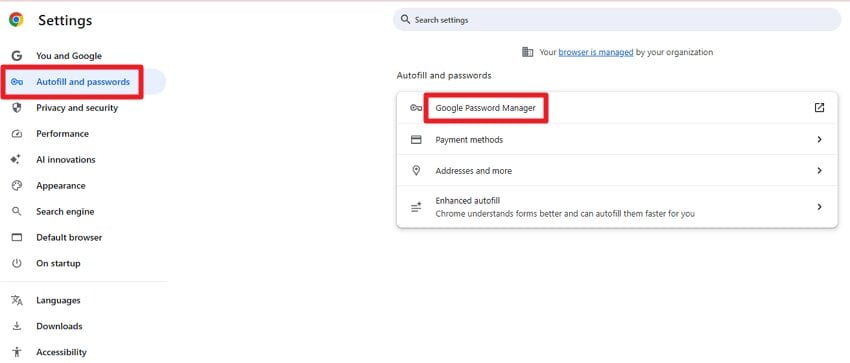This screenshot has width=850, height=363.
Task: Expand the Payment methods chevron
Action: (x=819, y=140)
